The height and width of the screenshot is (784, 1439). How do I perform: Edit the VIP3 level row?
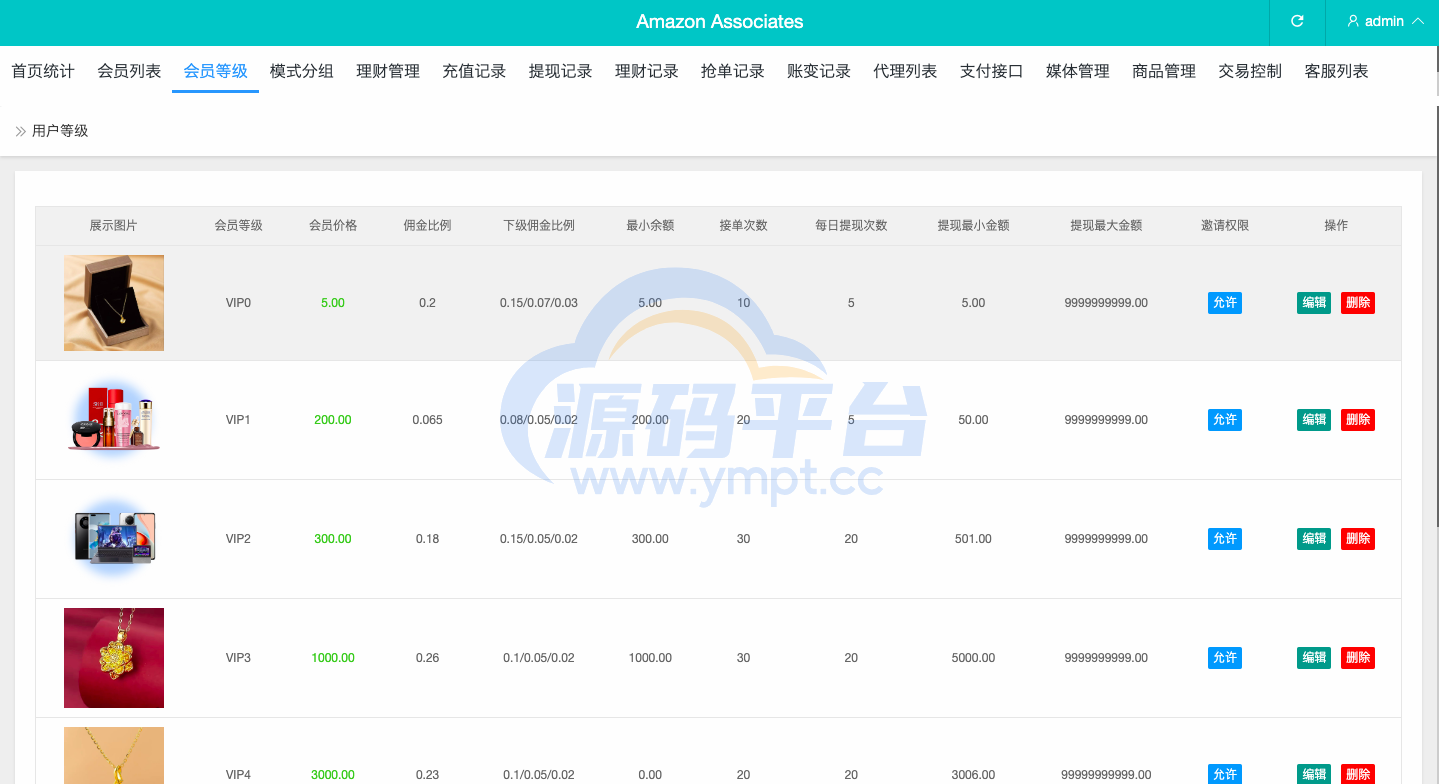pos(1314,658)
